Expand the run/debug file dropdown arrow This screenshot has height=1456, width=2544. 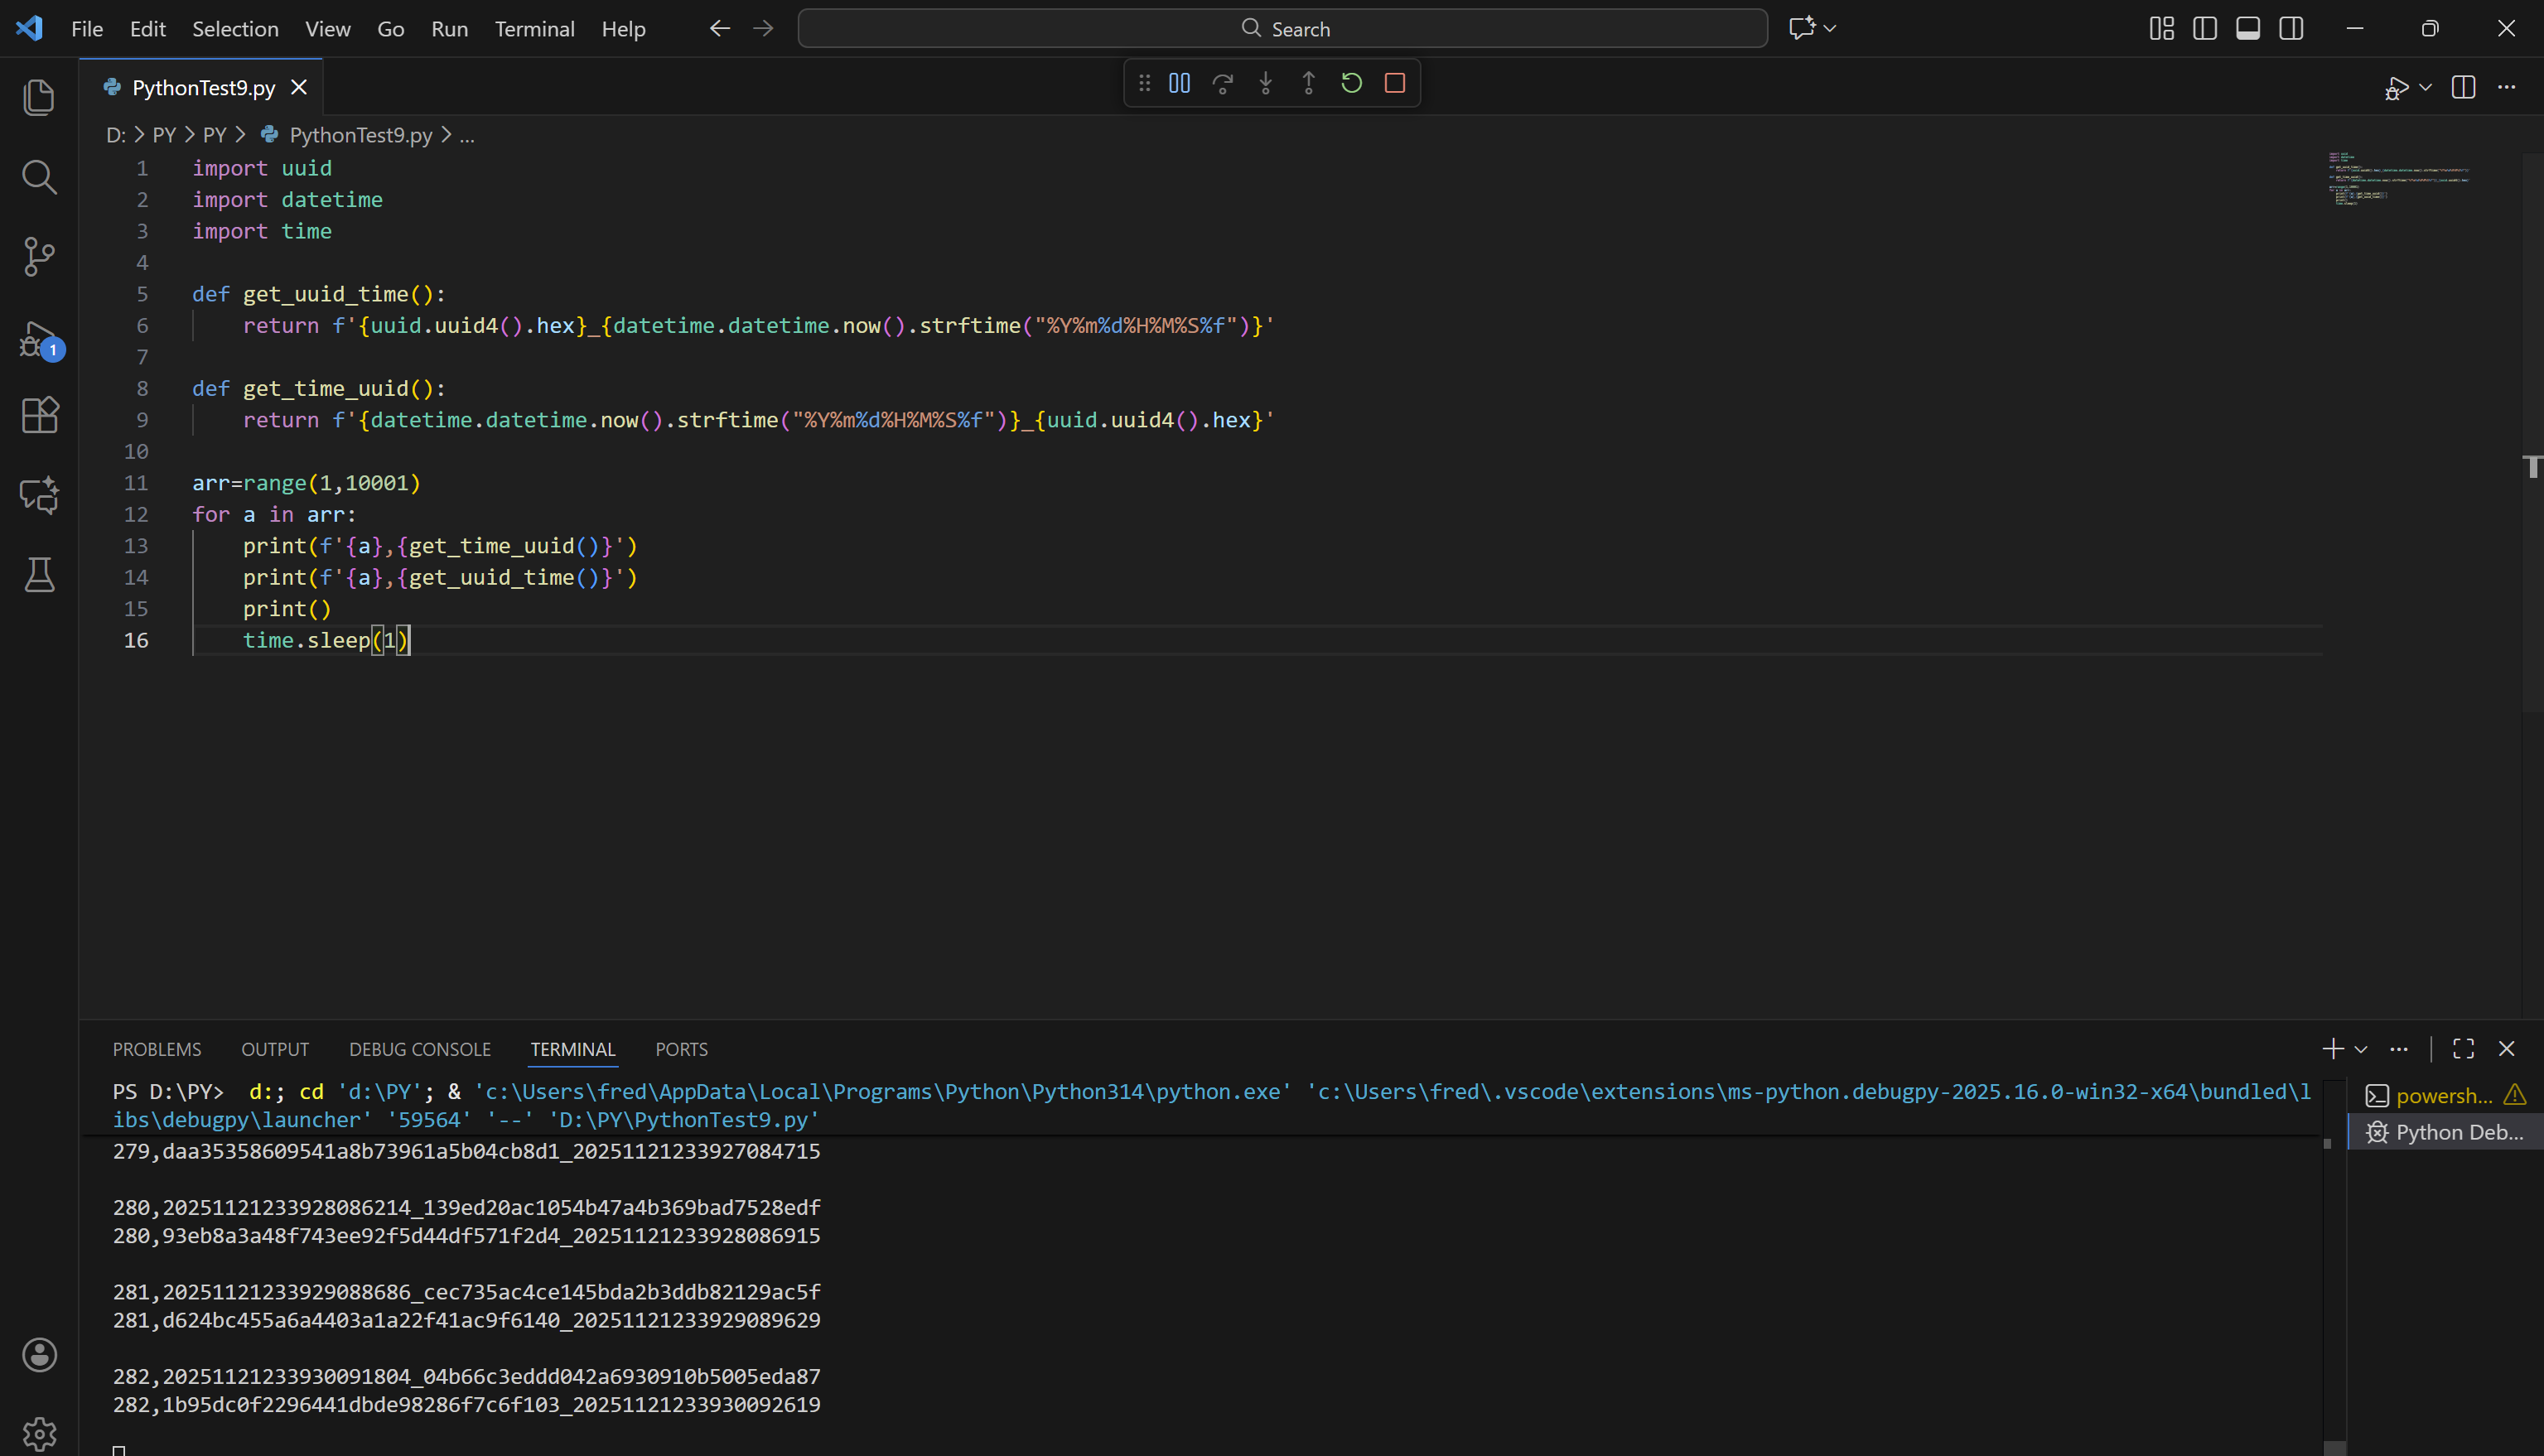(x=2425, y=88)
